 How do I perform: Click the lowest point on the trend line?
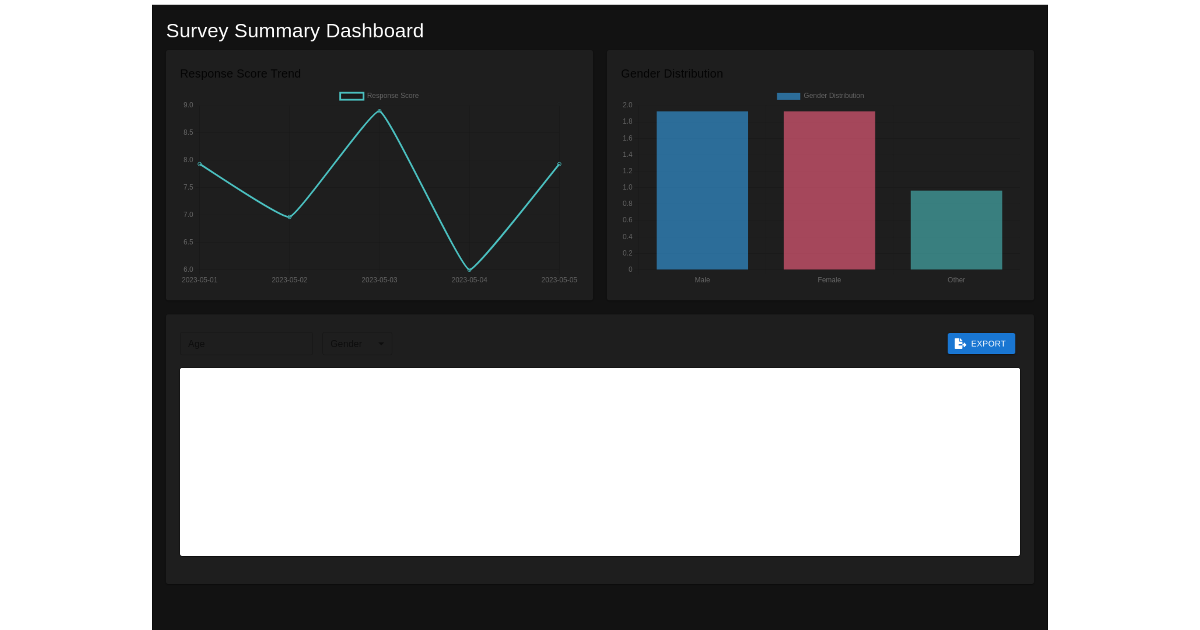469,269
